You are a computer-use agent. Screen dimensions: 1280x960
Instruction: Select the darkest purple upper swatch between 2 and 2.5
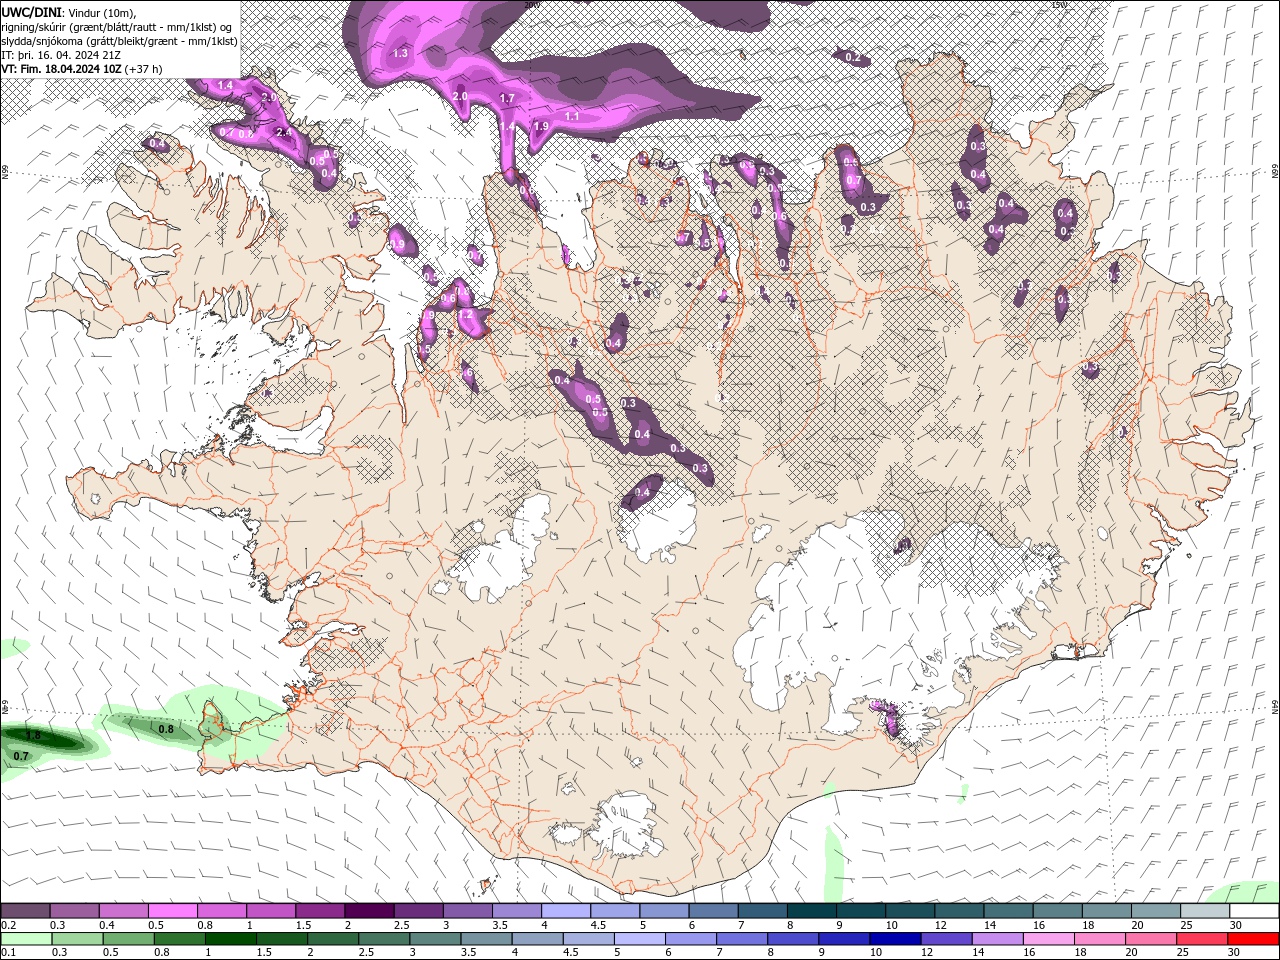click(368, 911)
